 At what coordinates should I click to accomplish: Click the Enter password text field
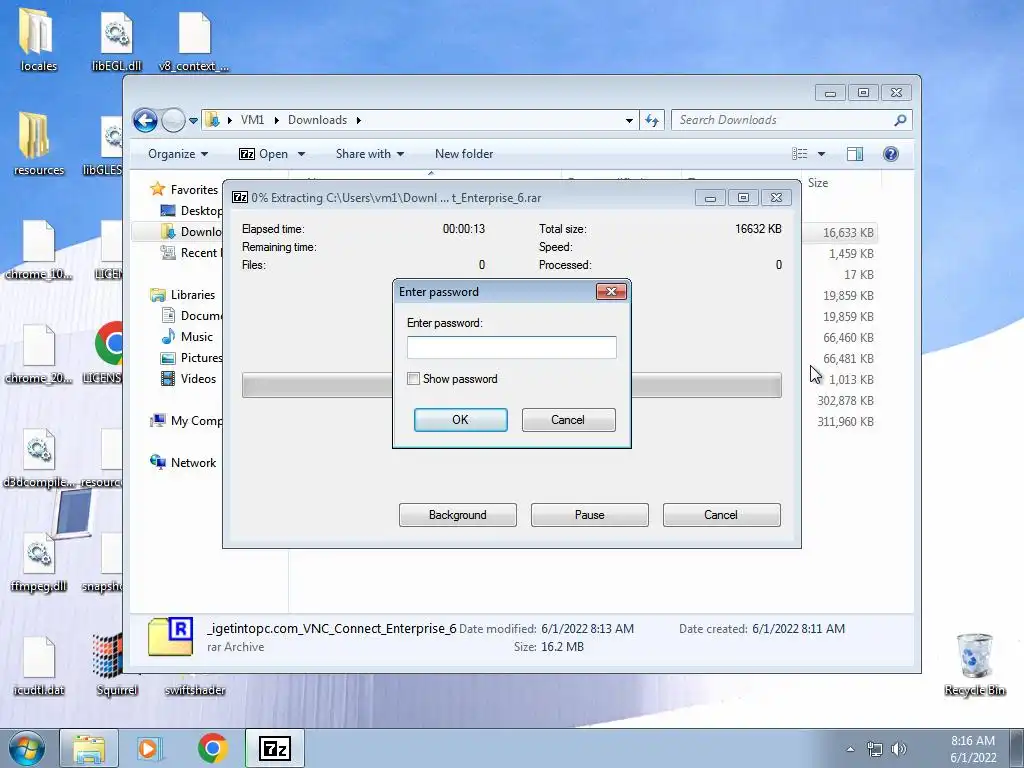coord(511,347)
